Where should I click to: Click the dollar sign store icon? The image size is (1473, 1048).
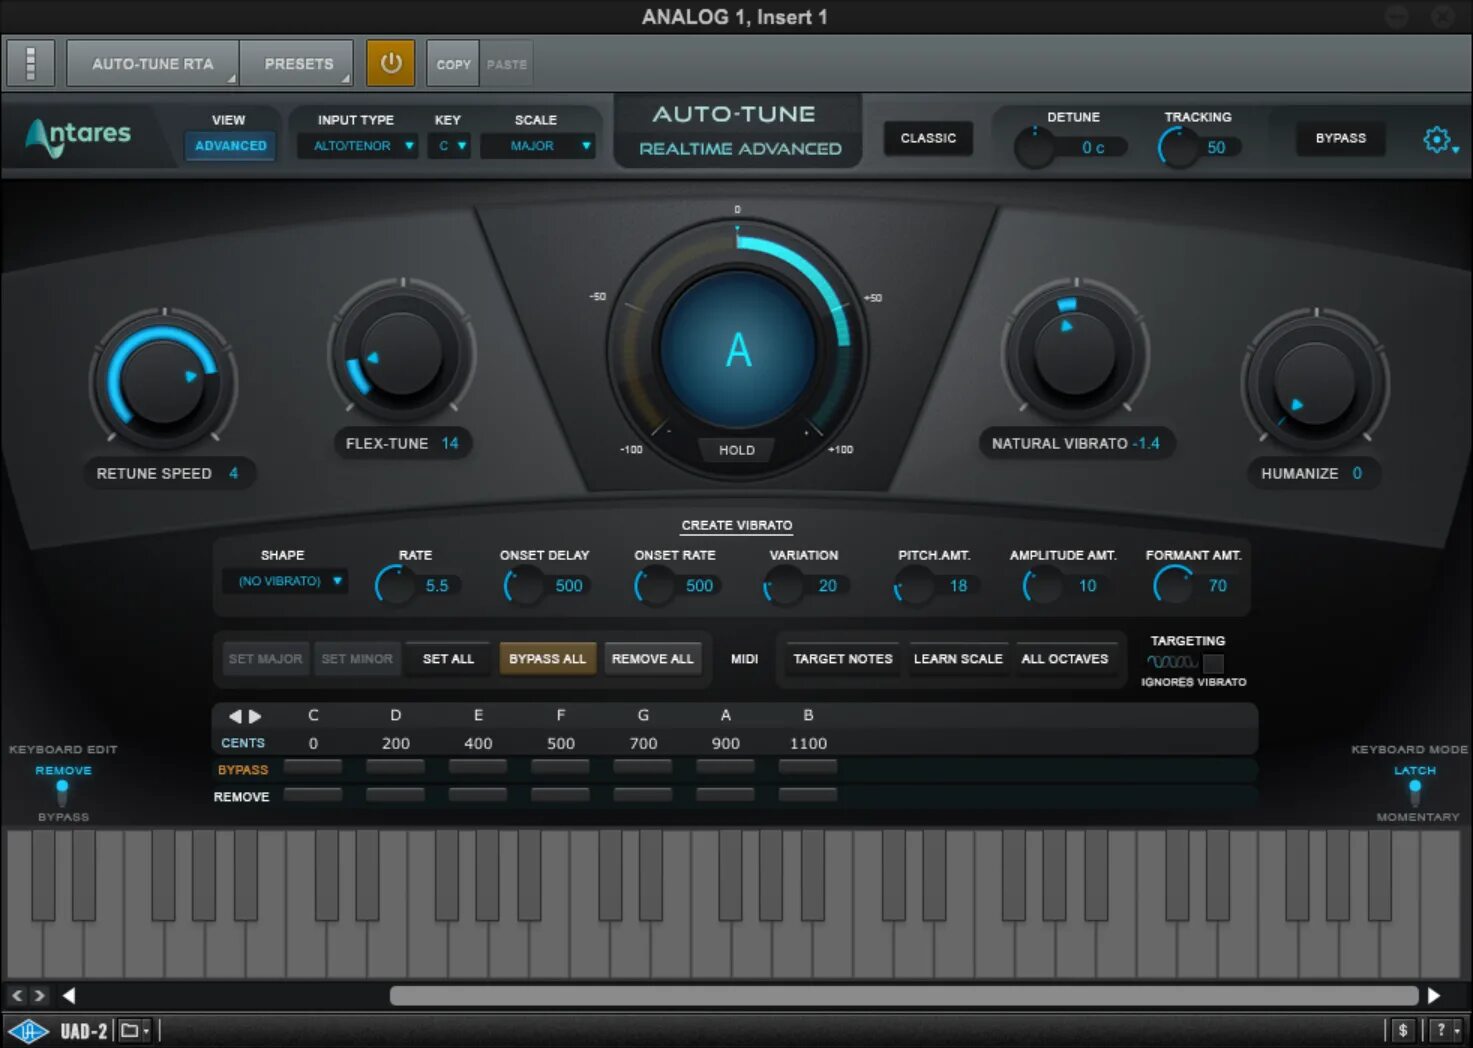pyautogui.click(x=1402, y=1030)
